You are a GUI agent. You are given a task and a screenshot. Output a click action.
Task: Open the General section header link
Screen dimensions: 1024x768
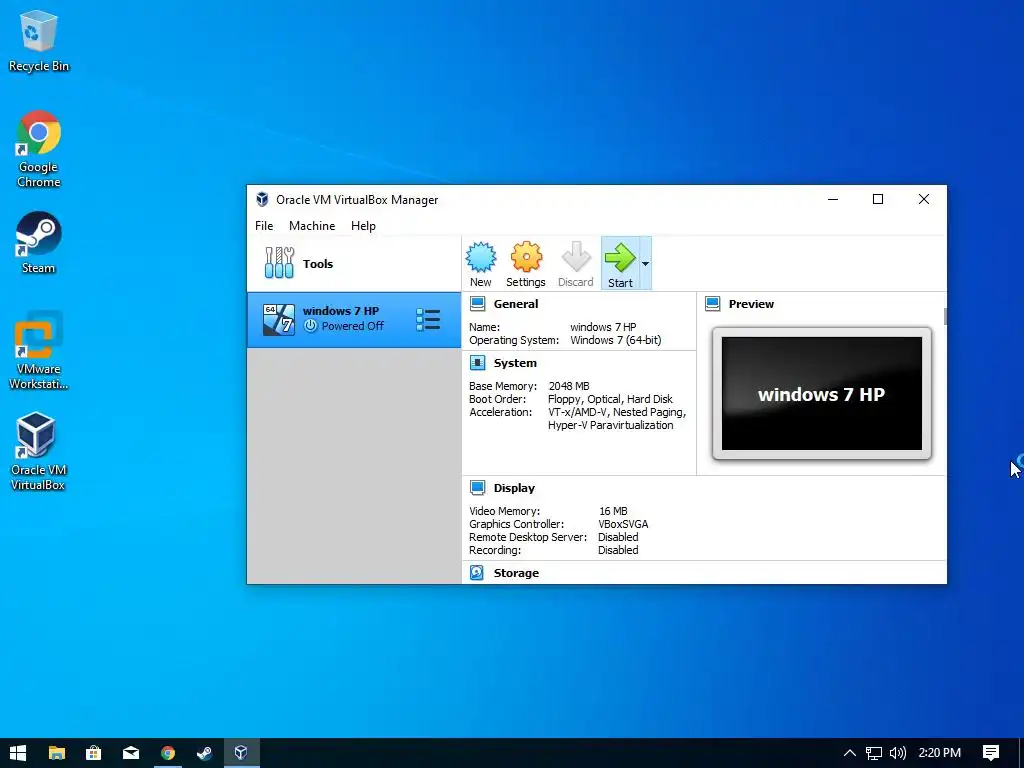pyautogui.click(x=516, y=304)
